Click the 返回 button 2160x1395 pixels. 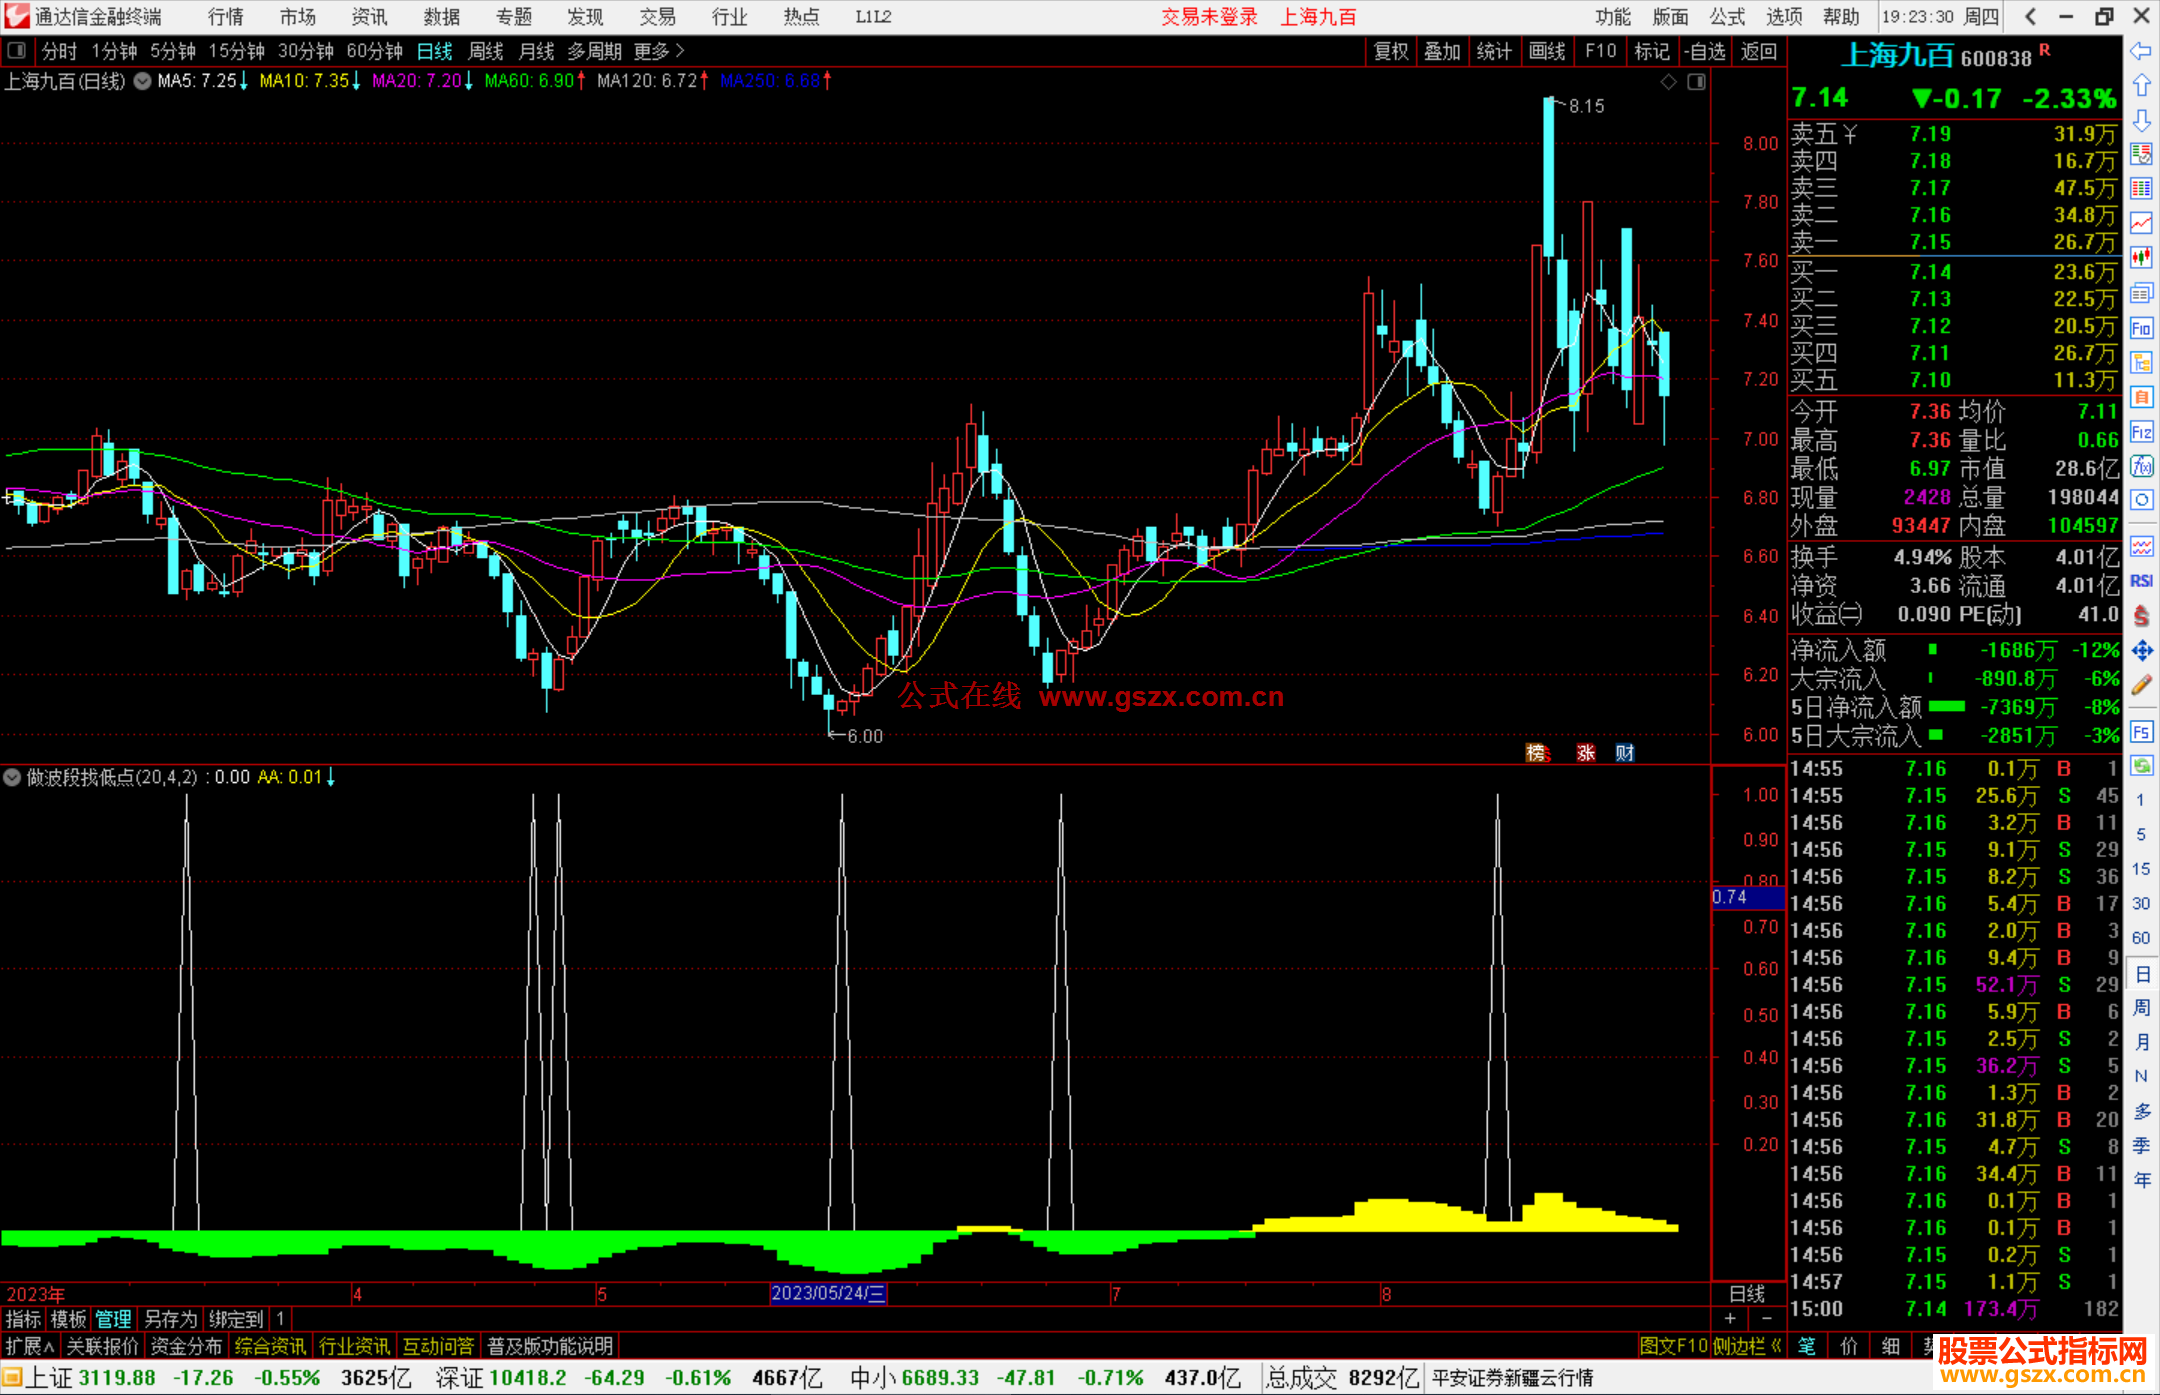point(1758,51)
